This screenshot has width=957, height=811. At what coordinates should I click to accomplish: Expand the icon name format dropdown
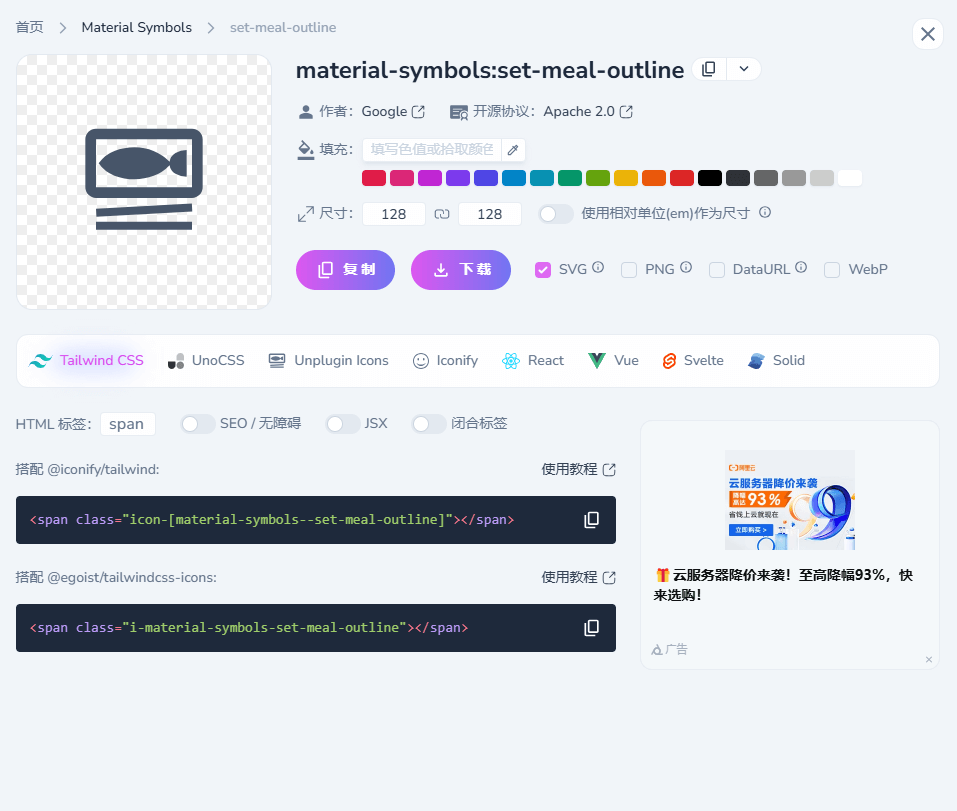pyautogui.click(x=743, y=69)
